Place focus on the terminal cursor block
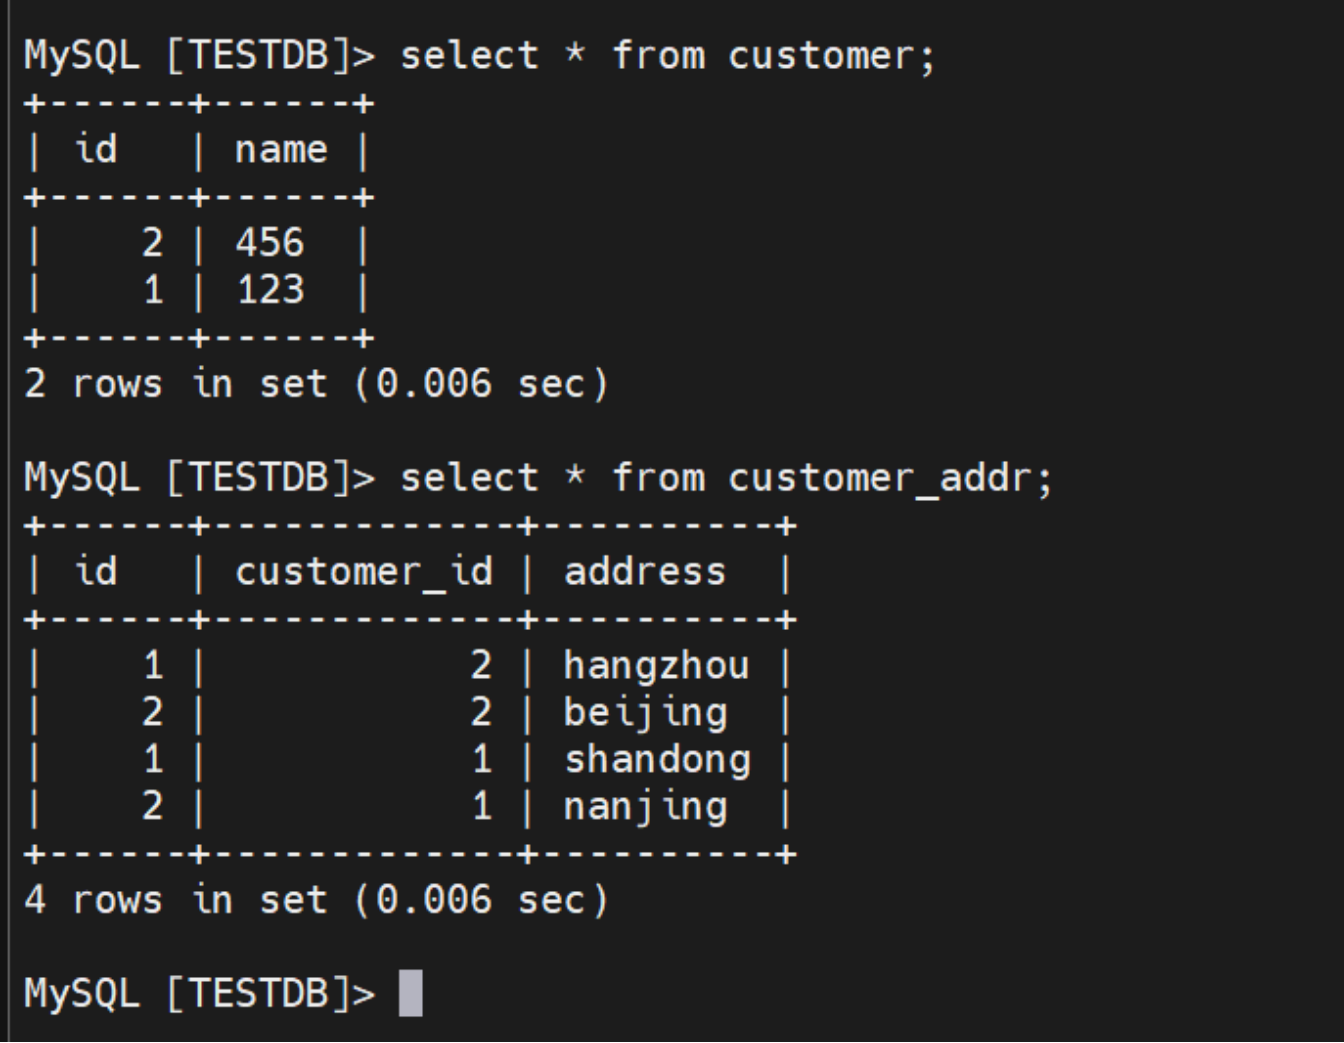Image resolution: width=1344 pixels, height=1043 pixels. (x=410, y=993)
